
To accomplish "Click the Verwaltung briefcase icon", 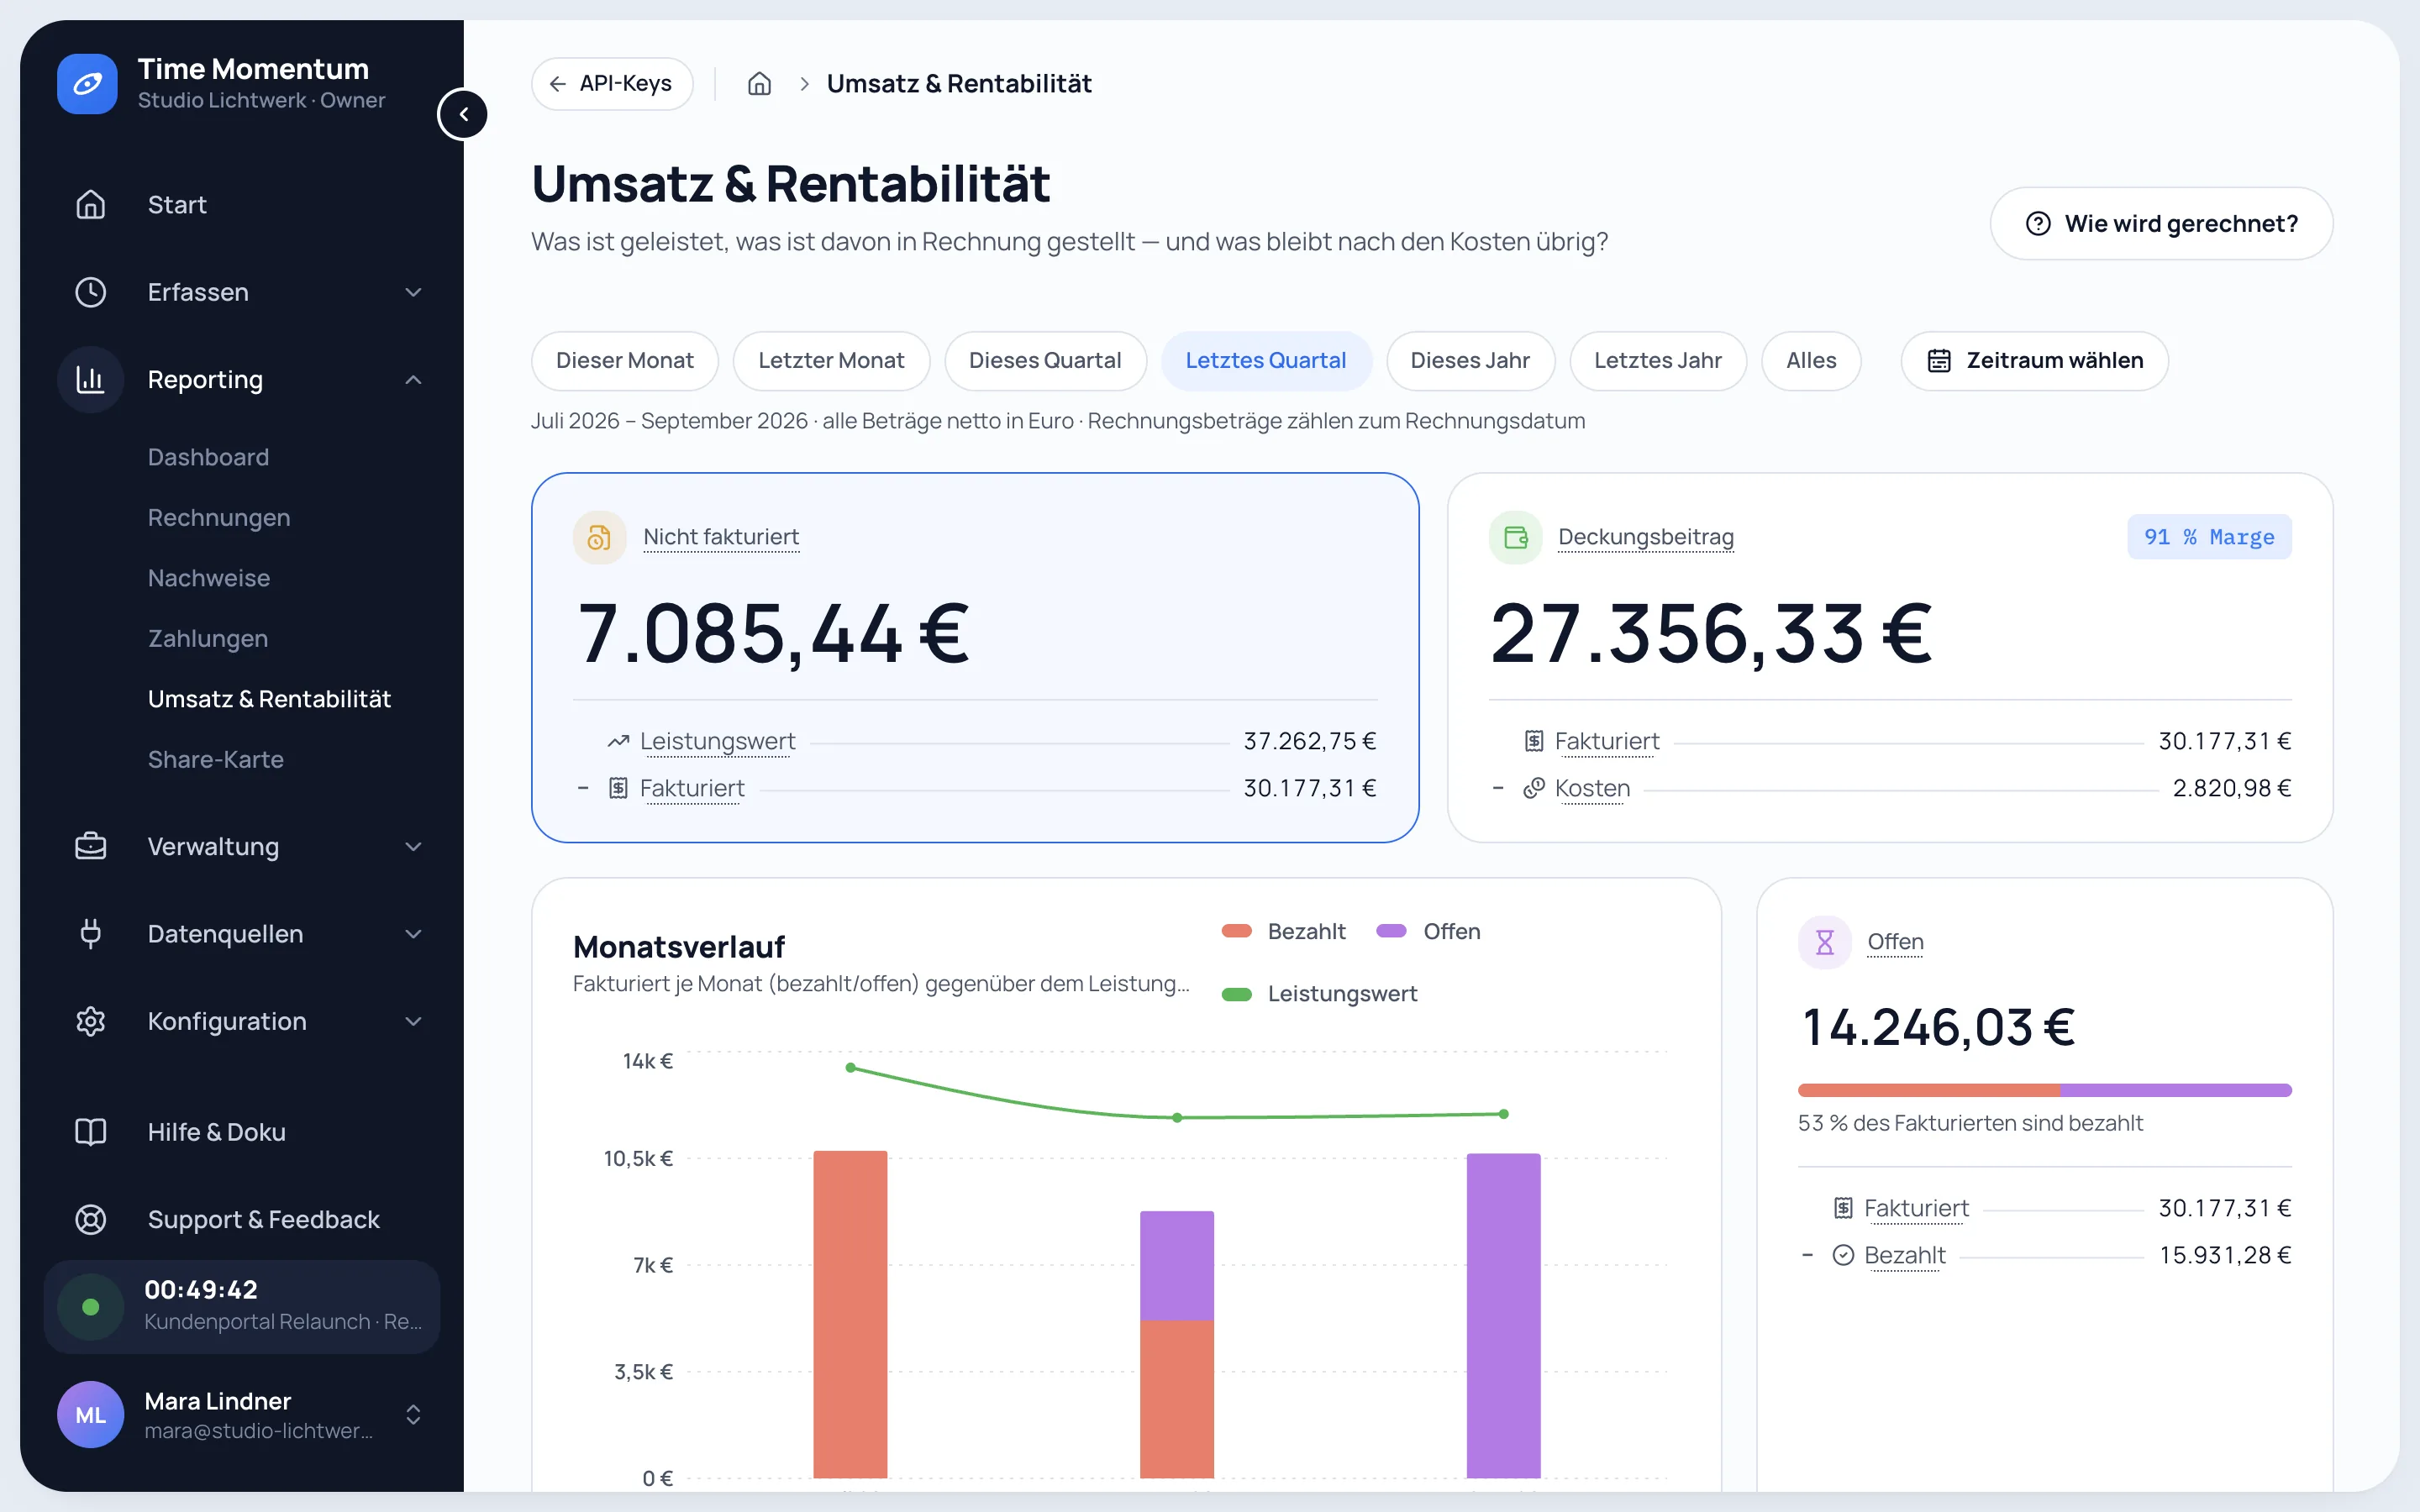I will click(91, 846).
